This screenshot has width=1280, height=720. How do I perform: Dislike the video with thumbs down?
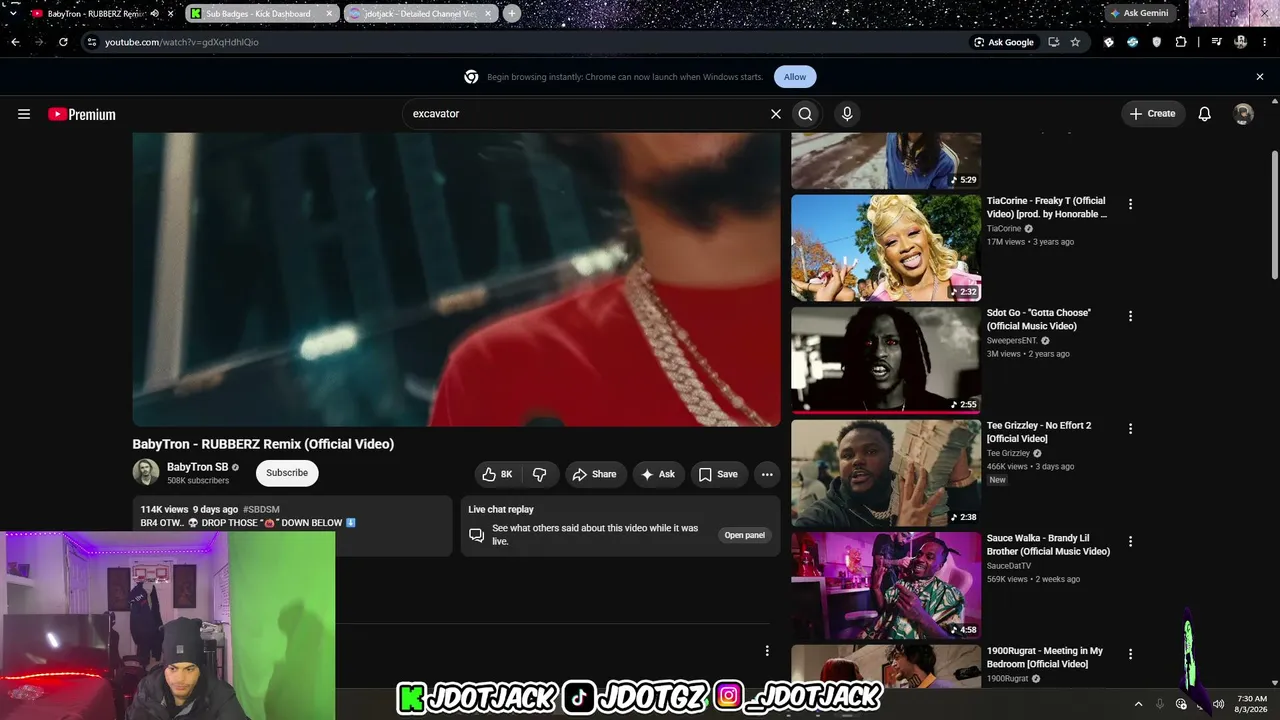coord(540,474)
